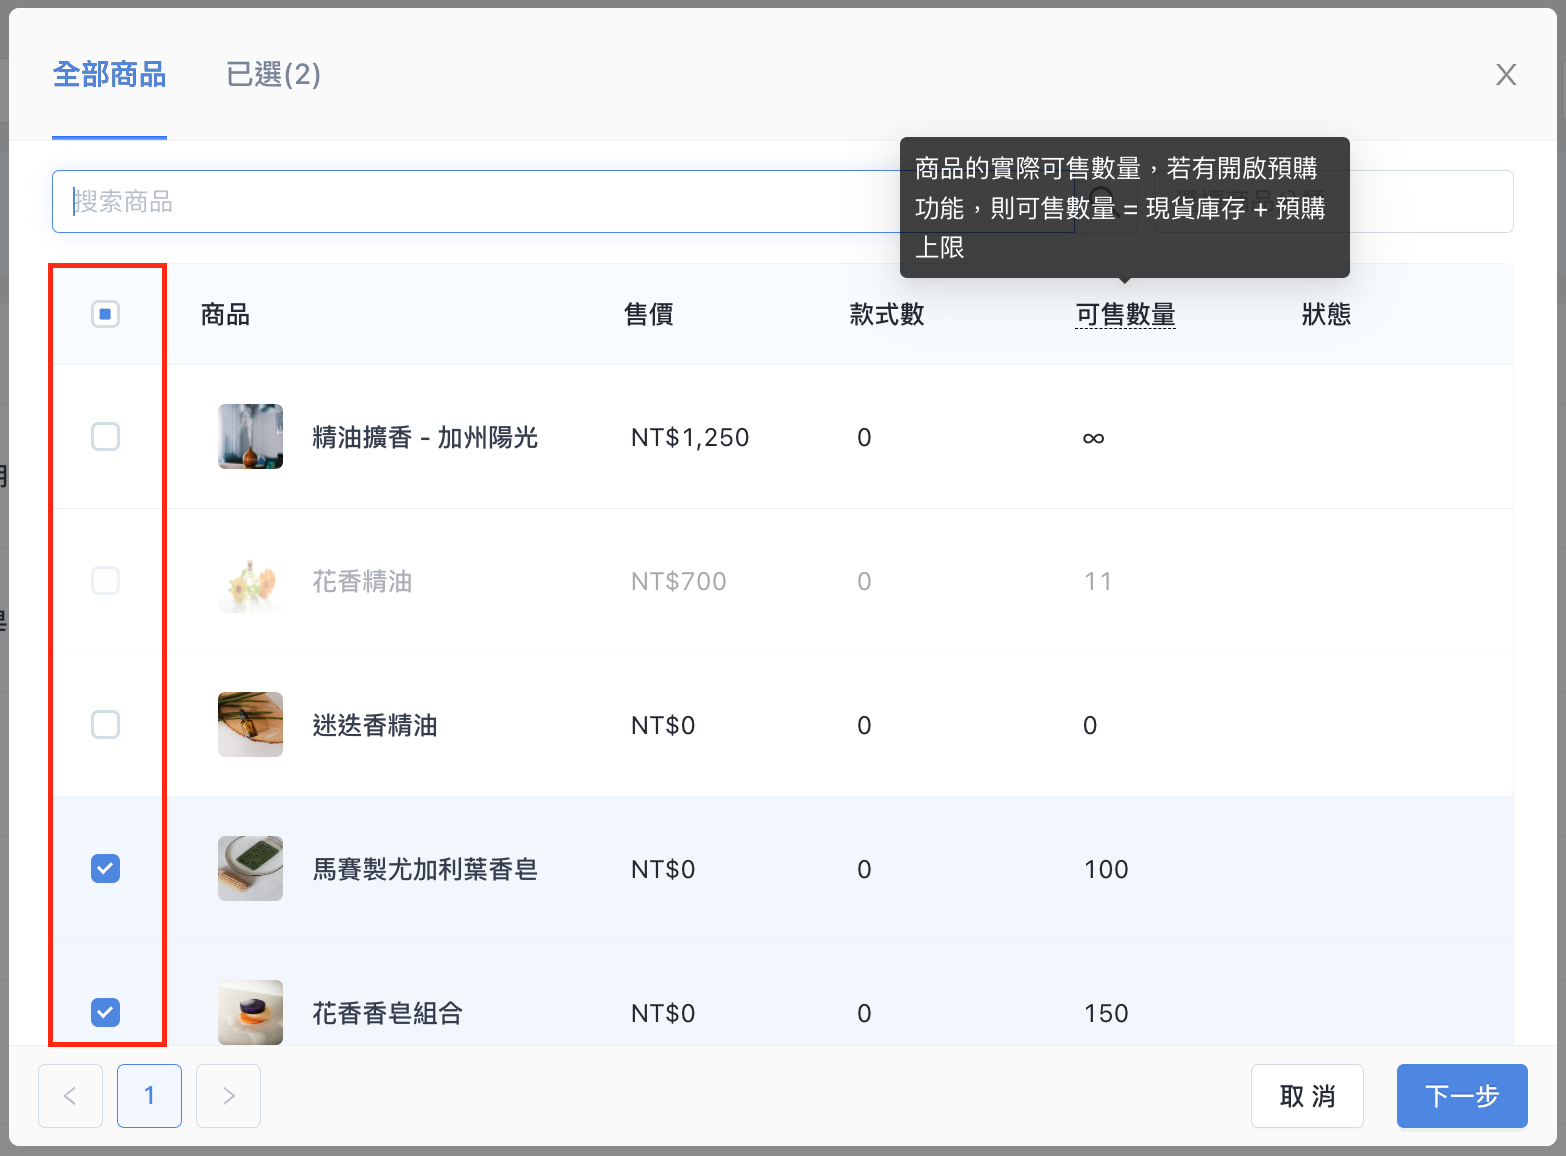This screenshot has width=1566, height=1156.
Task: Click the 取消 button
Action: [1307, 1096]
